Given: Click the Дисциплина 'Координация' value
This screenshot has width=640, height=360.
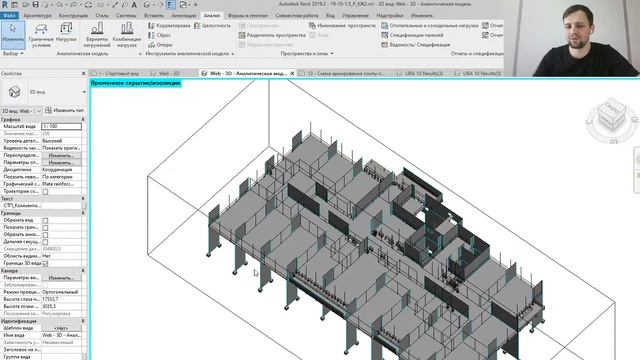Looking at the screenshot, I should [62, 169].
